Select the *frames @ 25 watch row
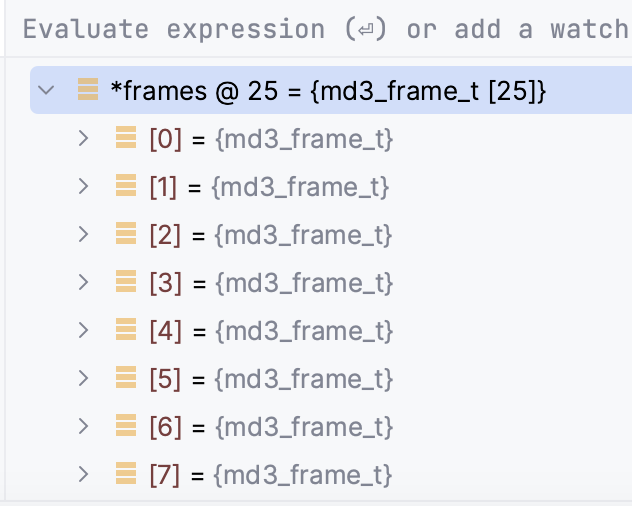632x506 pixels. tap(331, 90)
